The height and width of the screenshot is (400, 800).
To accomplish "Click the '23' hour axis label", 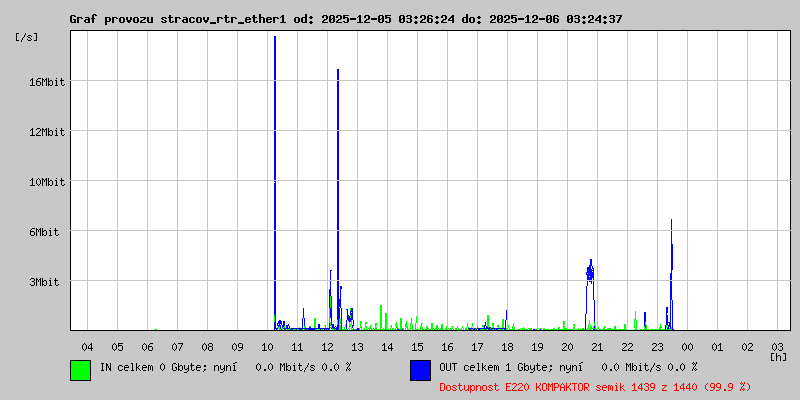I will click(657, 347).
